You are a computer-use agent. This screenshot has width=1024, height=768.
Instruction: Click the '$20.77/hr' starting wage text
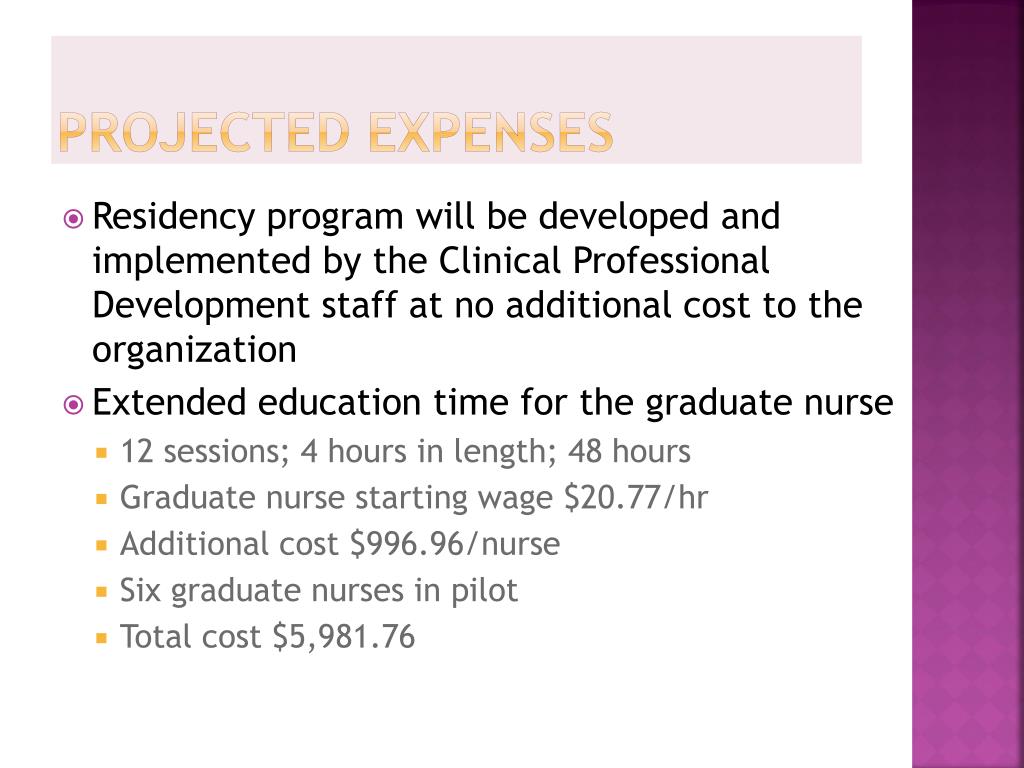pyautogui.click(x=636, y=498)
